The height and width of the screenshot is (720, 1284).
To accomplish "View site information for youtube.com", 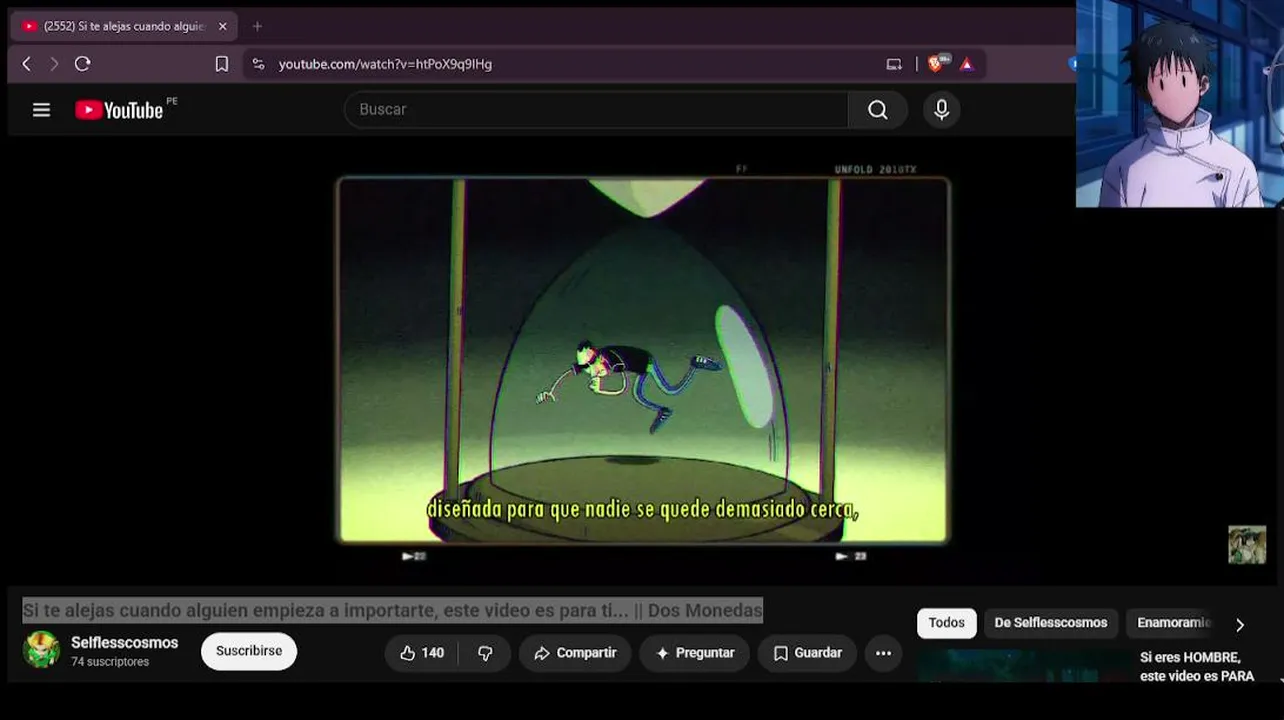I will pos(258,64).
